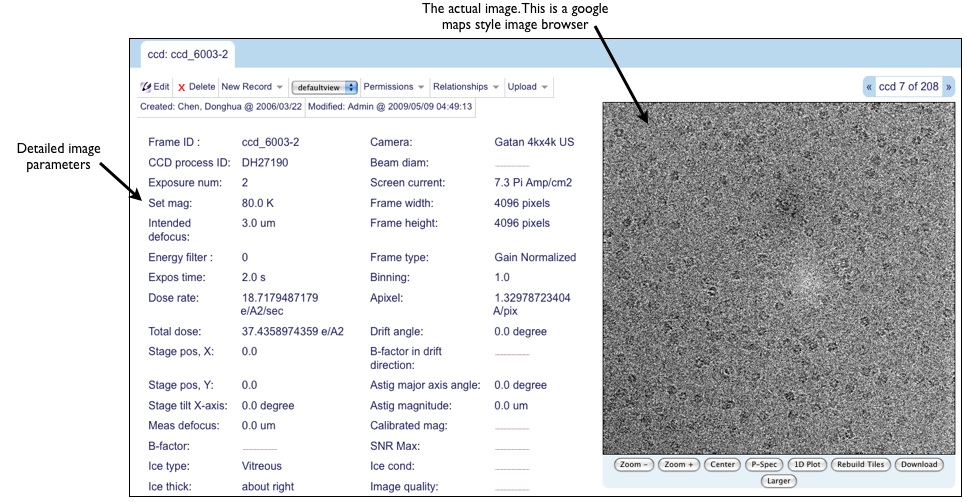Go to next ccd record arrow
Screen dimensions: 967x502
point(948,87)
